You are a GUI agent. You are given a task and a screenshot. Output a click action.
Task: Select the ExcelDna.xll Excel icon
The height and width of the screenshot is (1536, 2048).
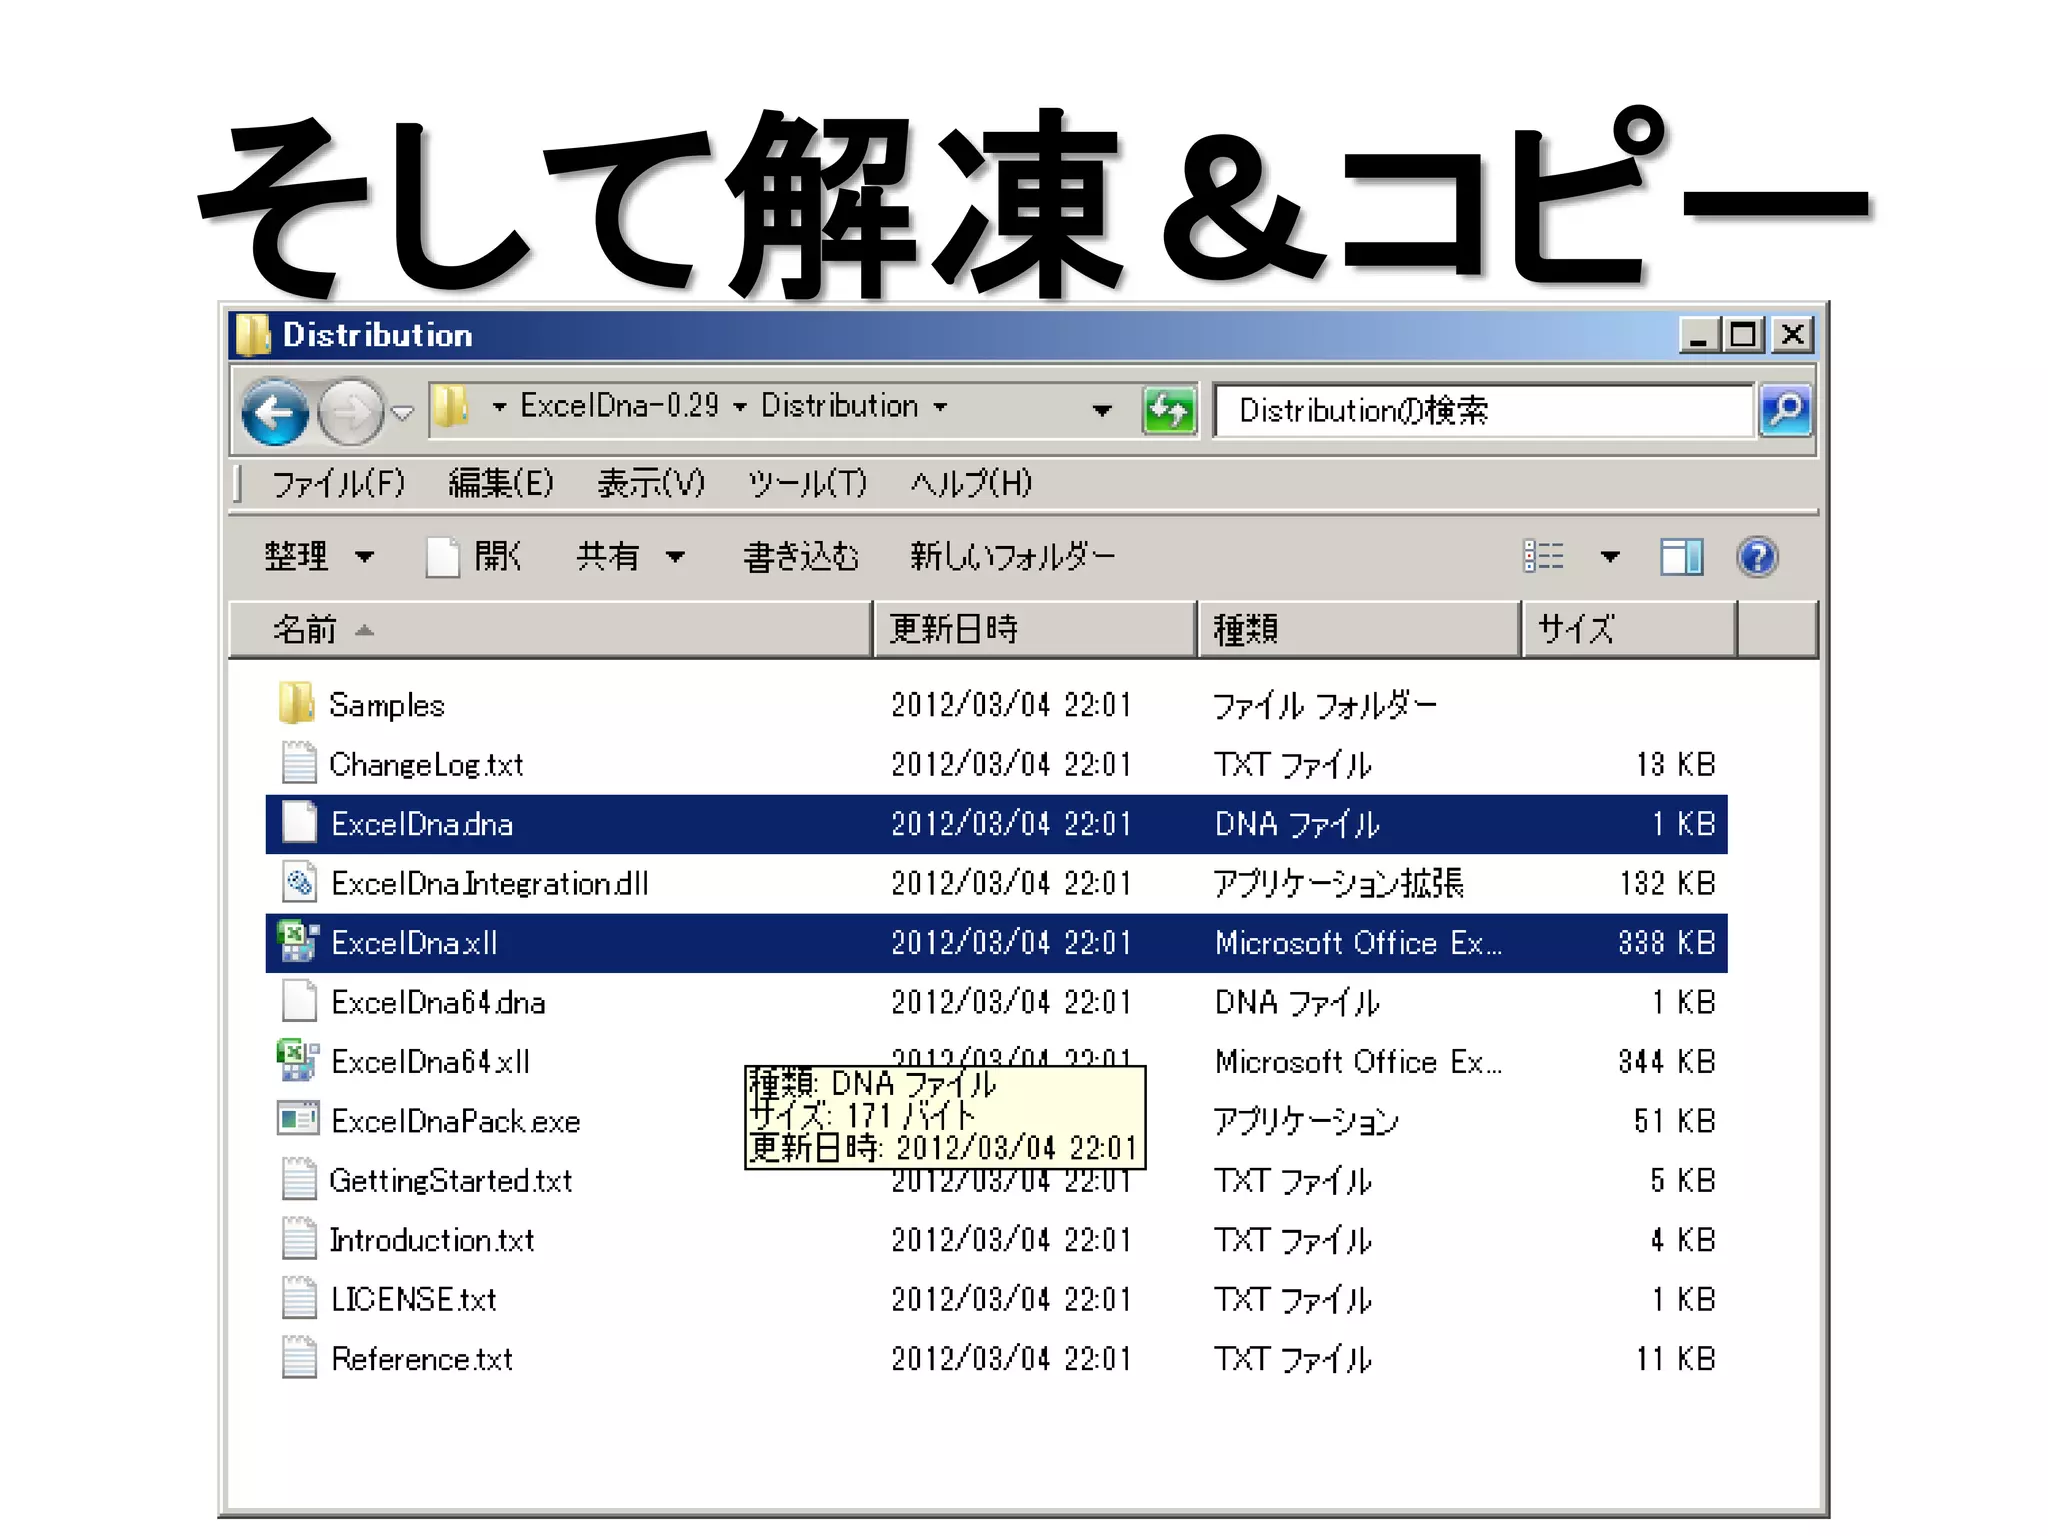[298, 941]
